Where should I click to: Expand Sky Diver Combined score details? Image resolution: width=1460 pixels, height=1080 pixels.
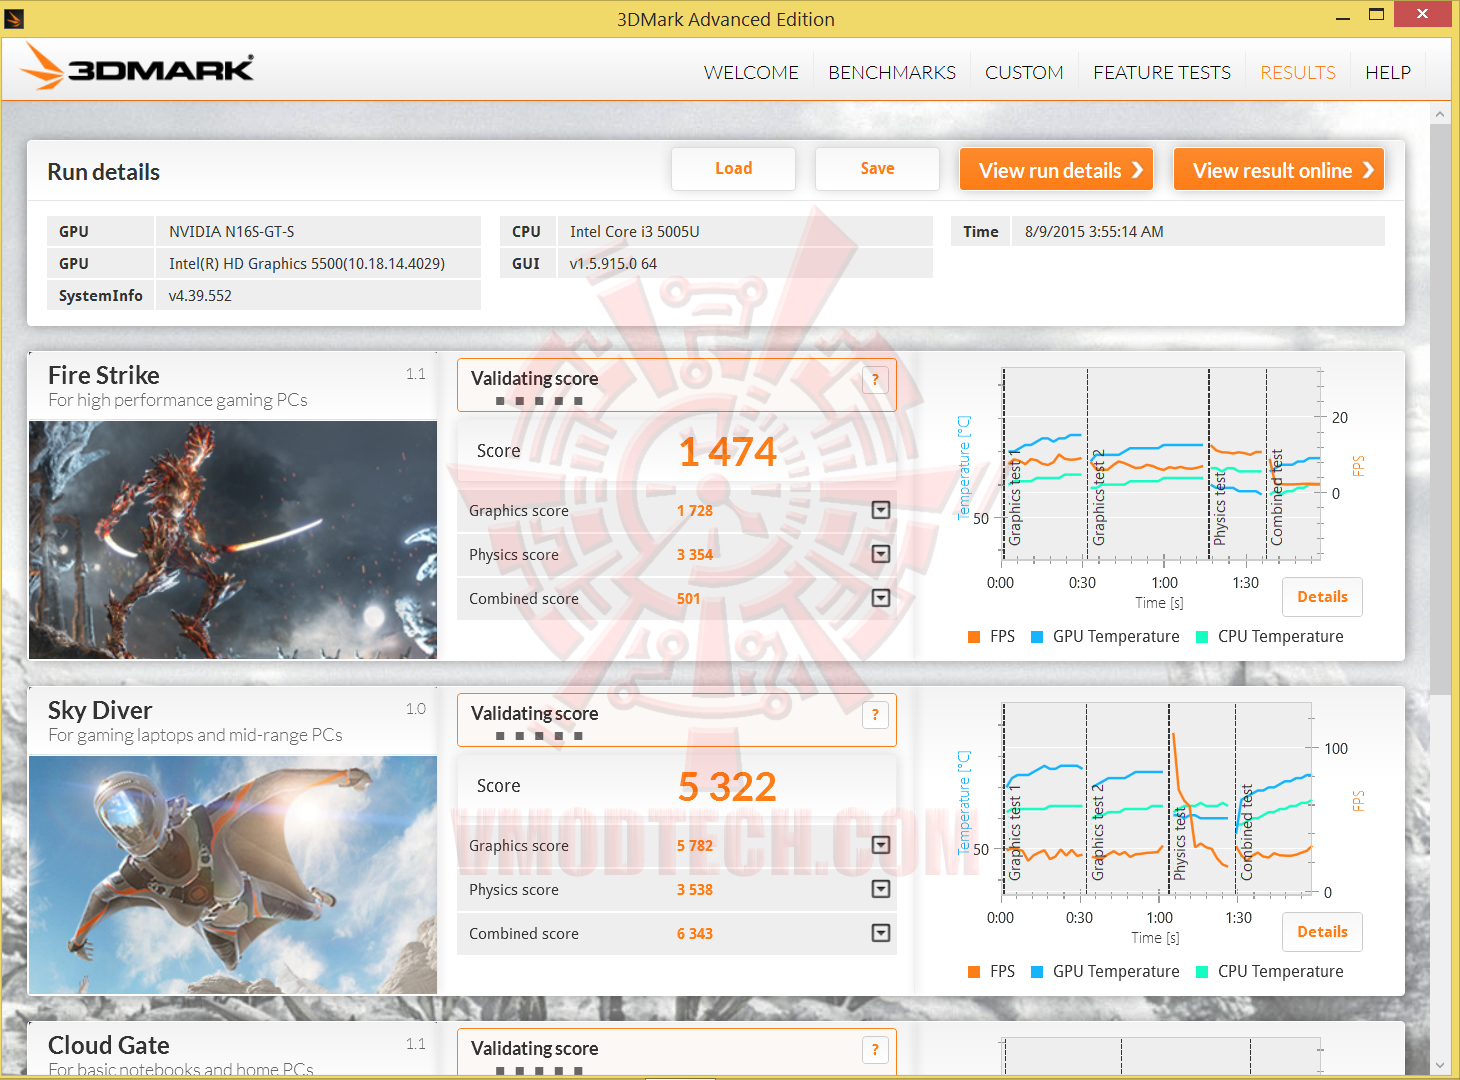(x=881, y=933)
